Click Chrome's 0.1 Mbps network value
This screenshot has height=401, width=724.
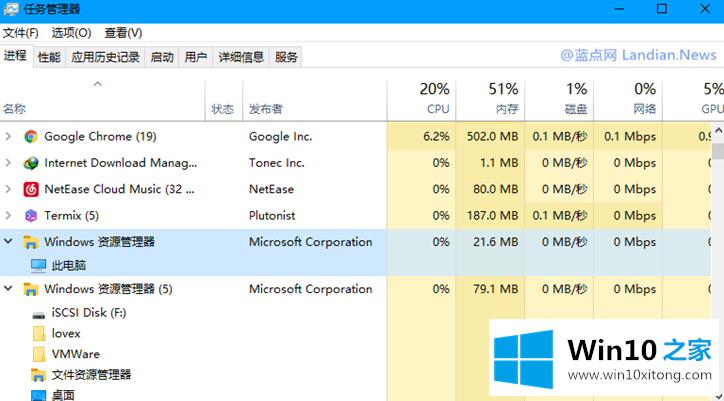[x=630, y=137]
